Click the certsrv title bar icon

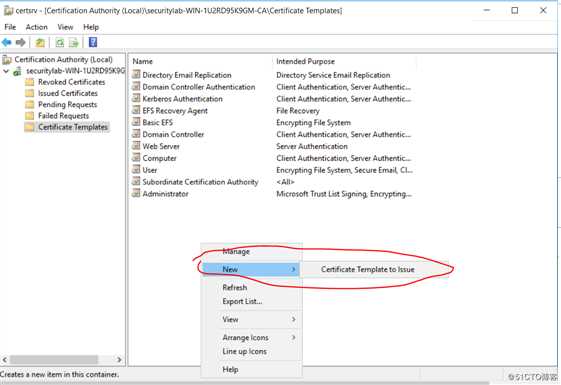8,11
